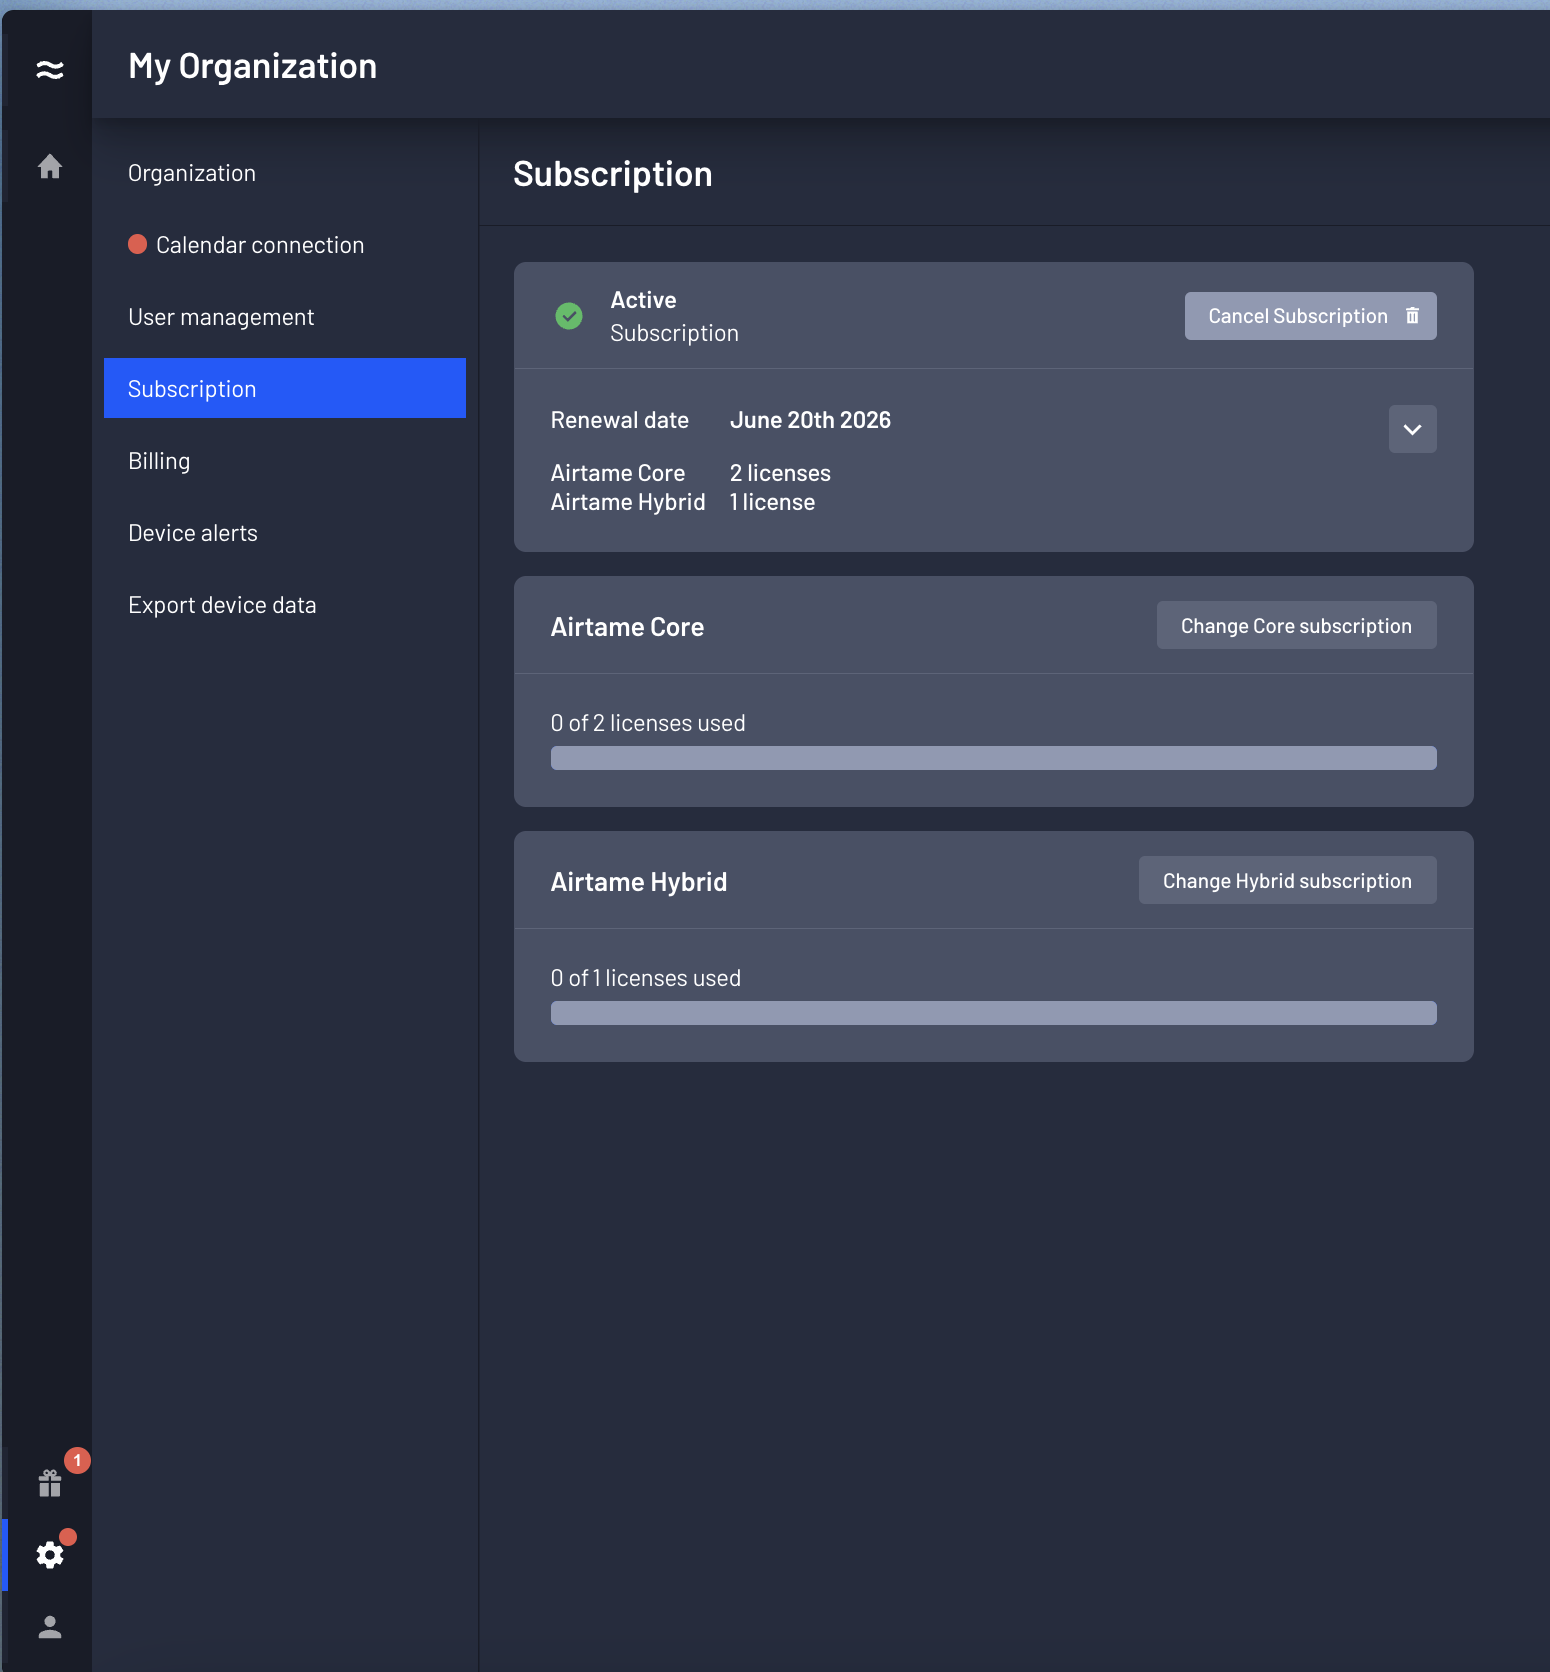Click the My Organization title
Image resolution: width=1550 pixels, height=1672 pixels.
253,67
